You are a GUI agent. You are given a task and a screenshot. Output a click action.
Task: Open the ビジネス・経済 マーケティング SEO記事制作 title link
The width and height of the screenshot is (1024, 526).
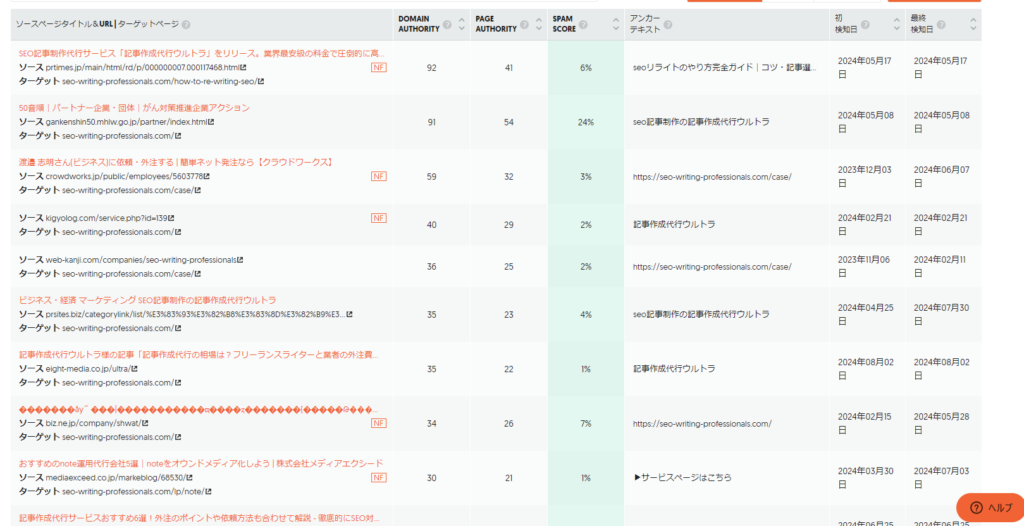coord(148,300)
